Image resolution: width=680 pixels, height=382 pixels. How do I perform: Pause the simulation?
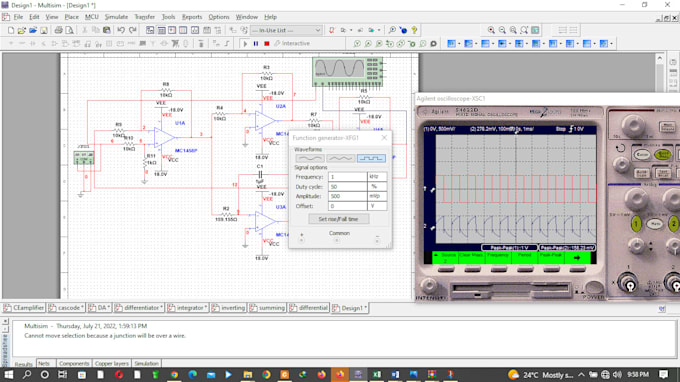(256, 44)
